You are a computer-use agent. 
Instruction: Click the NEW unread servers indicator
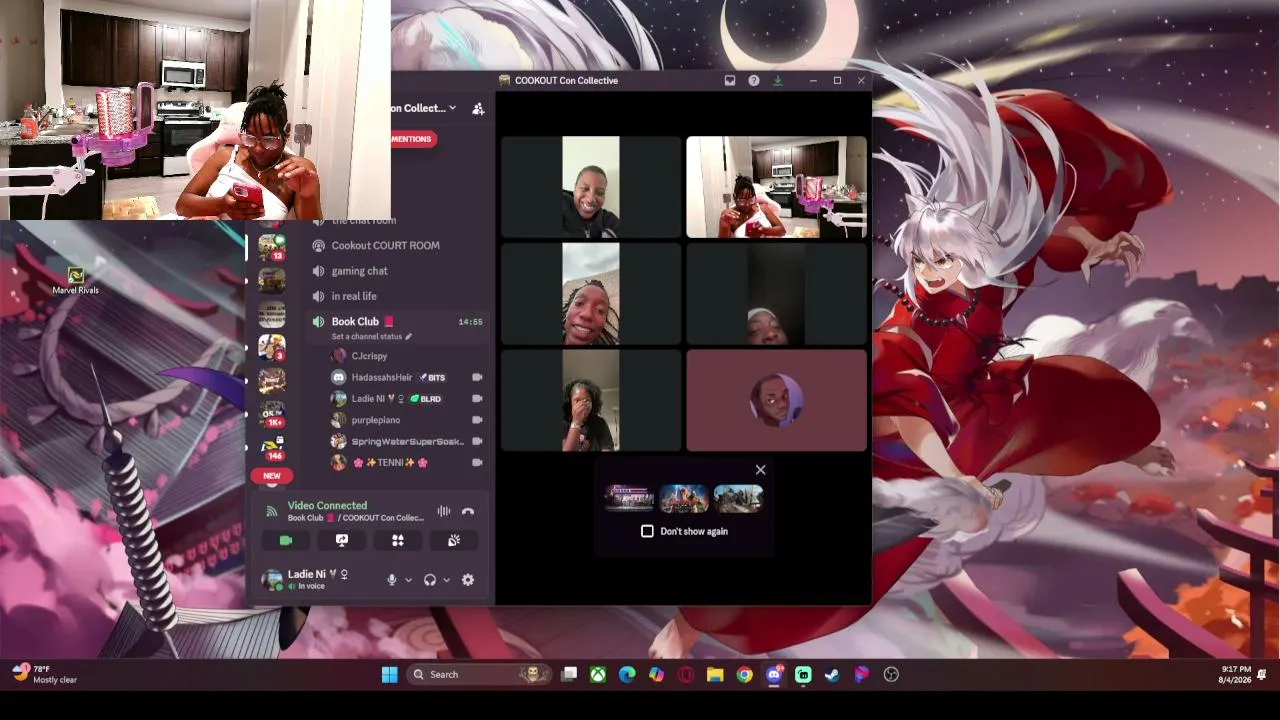pos(272,476)
